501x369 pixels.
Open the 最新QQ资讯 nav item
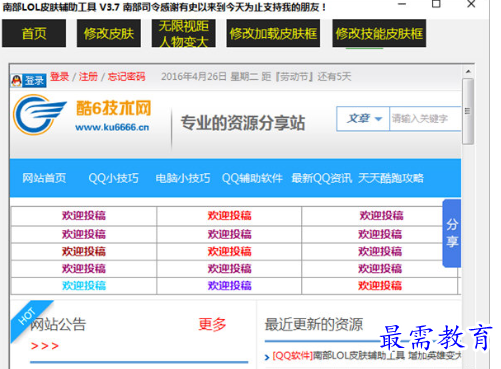click(322, 178)
